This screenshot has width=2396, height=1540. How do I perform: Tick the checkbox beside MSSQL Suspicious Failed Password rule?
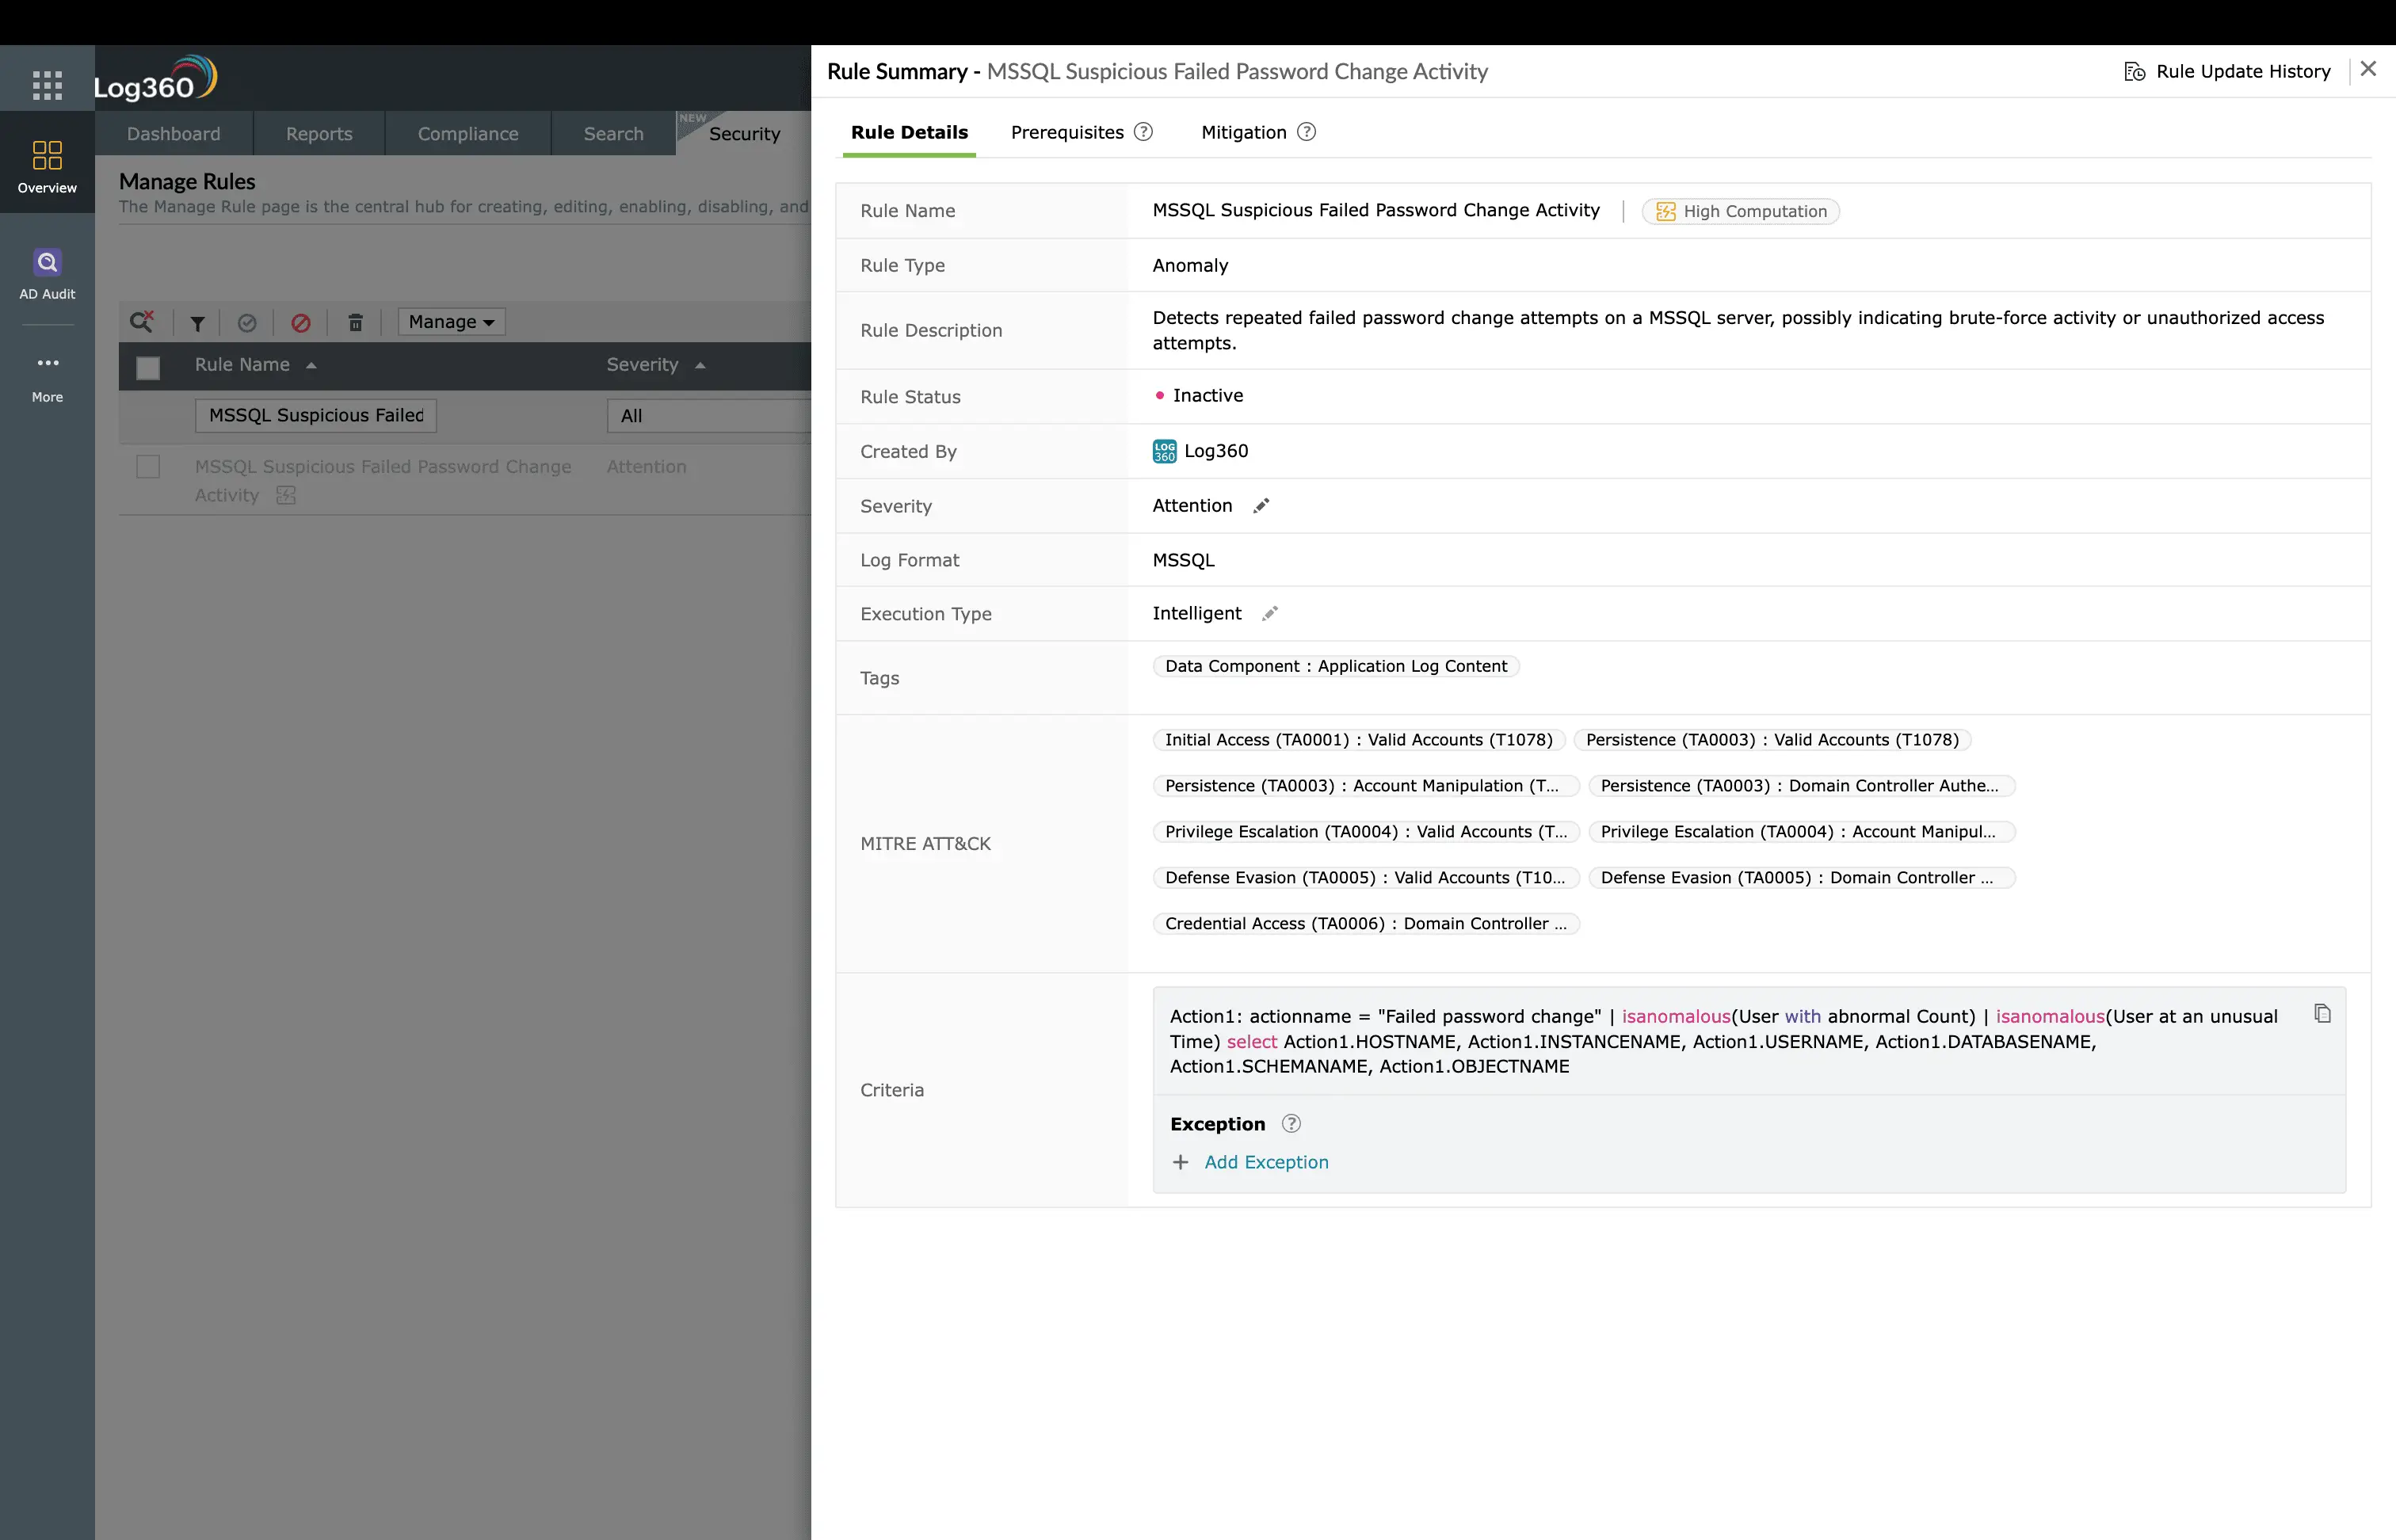coord(149,466)
